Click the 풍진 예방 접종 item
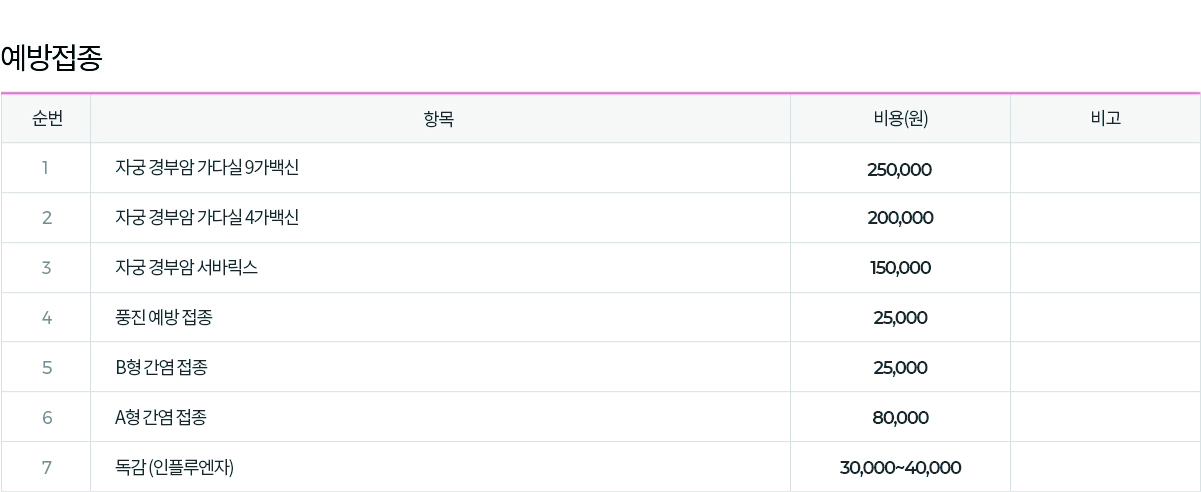The height and width of the screenshot is (492, 1201). tap(164, 318)
